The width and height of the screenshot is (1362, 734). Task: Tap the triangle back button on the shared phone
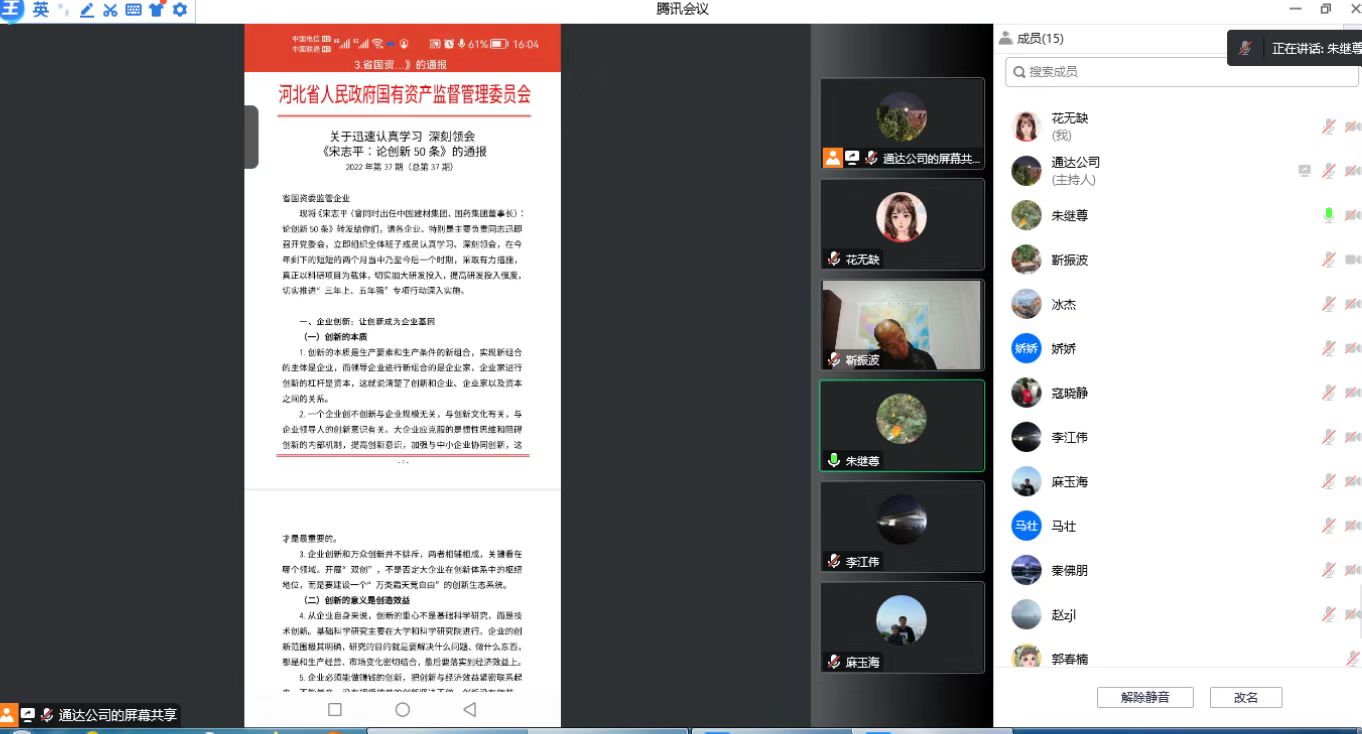(x=469, y=710)
